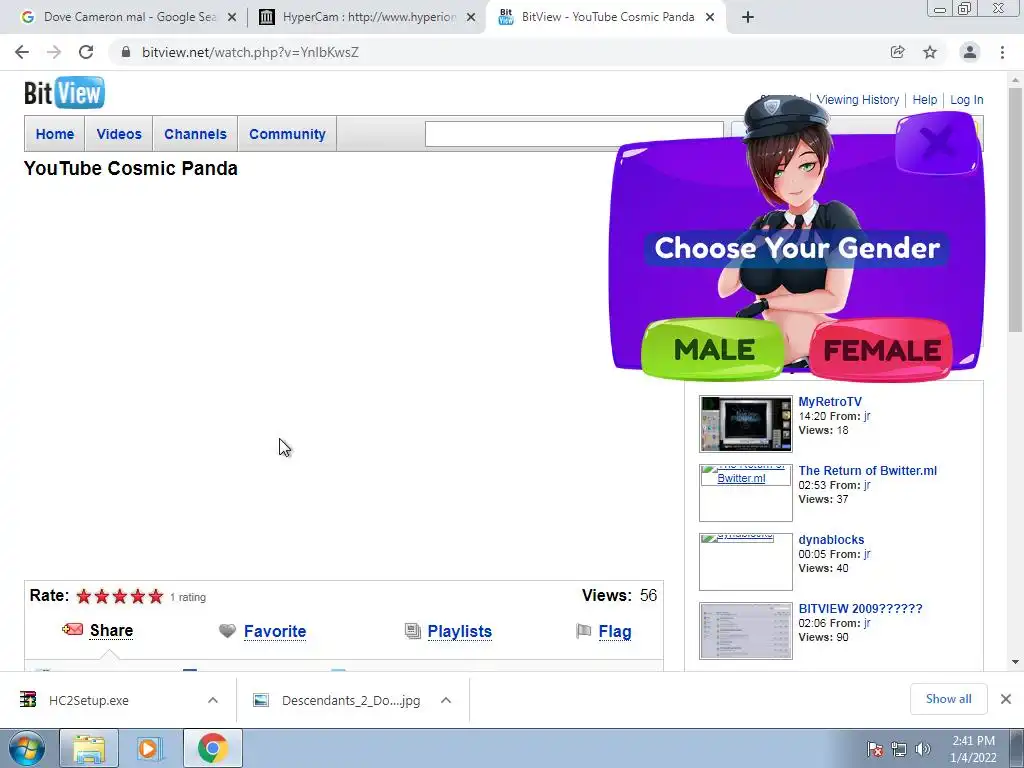Click the MALE button in the ad
1024x768 pixels.
(x=713, y=350)
